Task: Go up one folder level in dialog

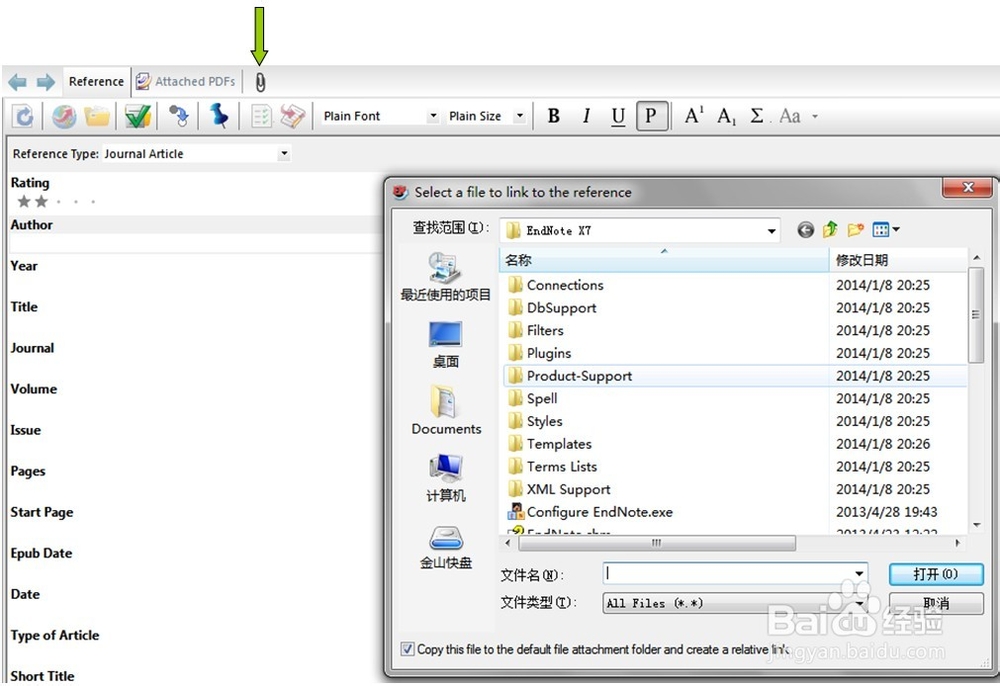Action: (830, 230)
